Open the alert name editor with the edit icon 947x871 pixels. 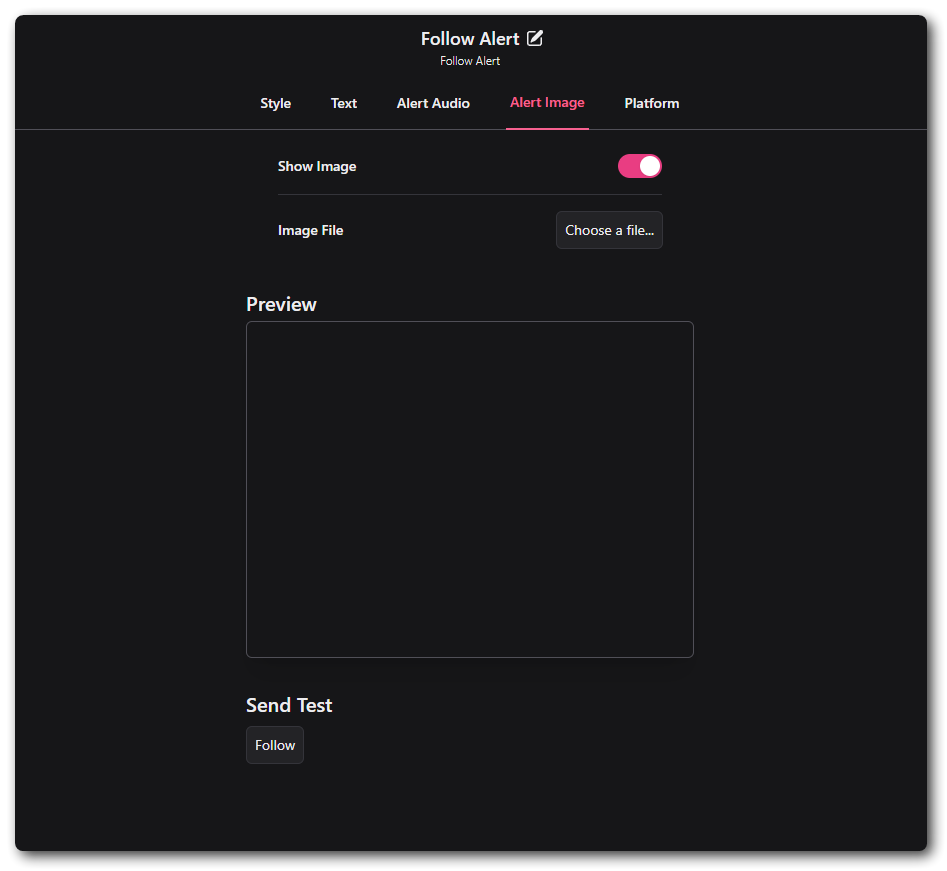534,38
